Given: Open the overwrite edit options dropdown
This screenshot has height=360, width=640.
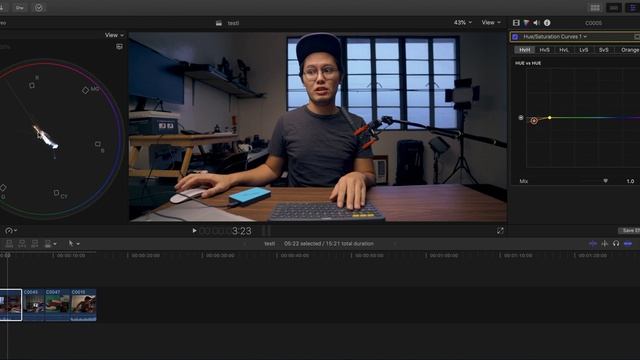Looking at the screenshot, I should click(50, 244).
